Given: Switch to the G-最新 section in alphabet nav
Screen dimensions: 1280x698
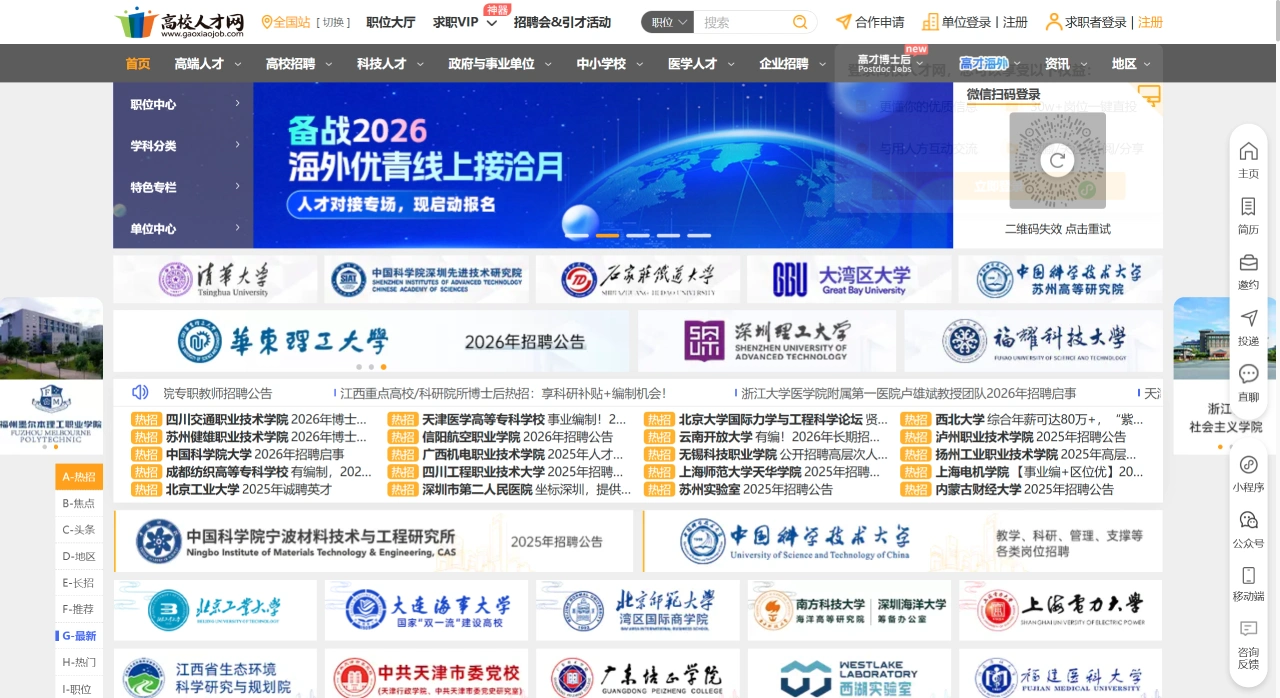Looking at the screenshot, I should point(78,636).
